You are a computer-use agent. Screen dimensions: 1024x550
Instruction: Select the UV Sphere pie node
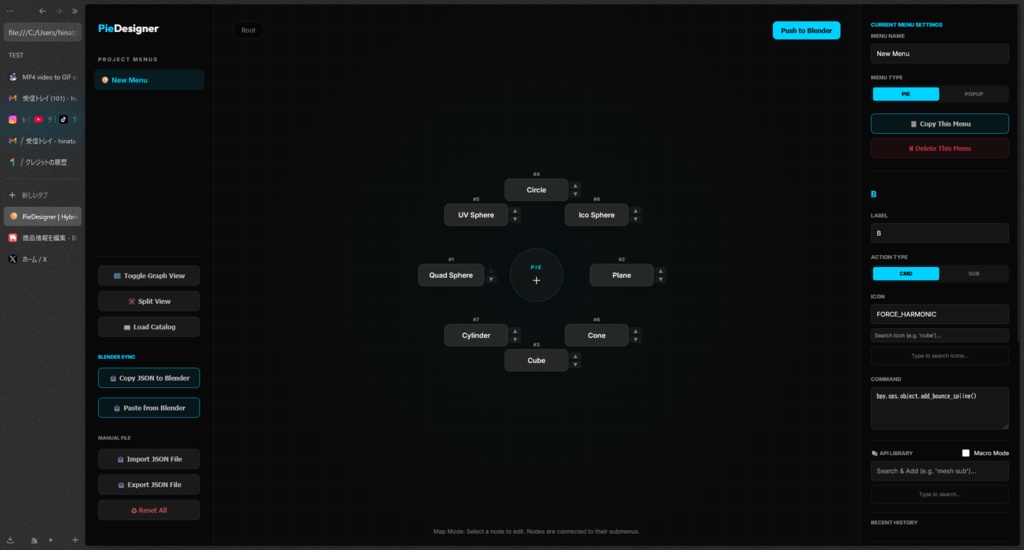(476, 215)
